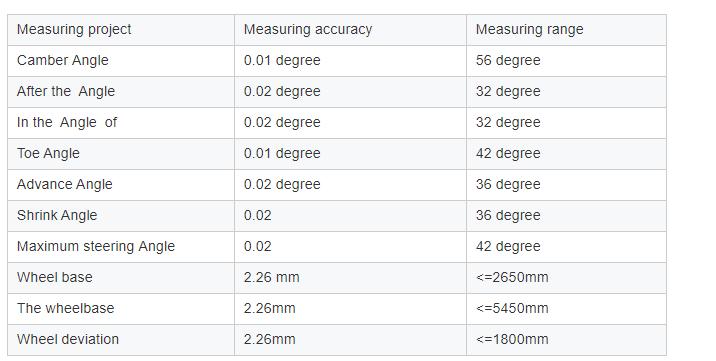Select the Toe Angle row label
The height and width of the screenshot is (361, 716).
click(121, 154)
